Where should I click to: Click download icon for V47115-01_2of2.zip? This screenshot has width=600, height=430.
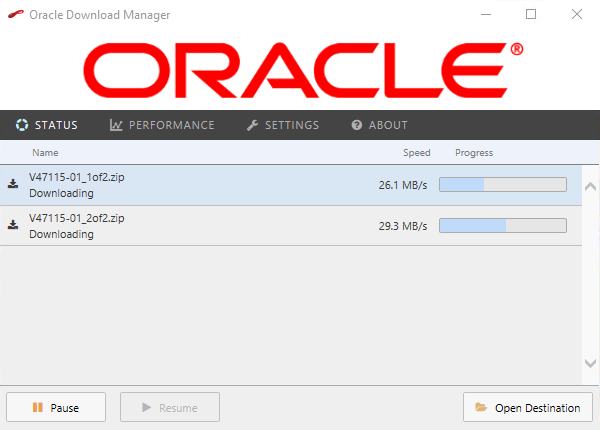click(13, 225)
